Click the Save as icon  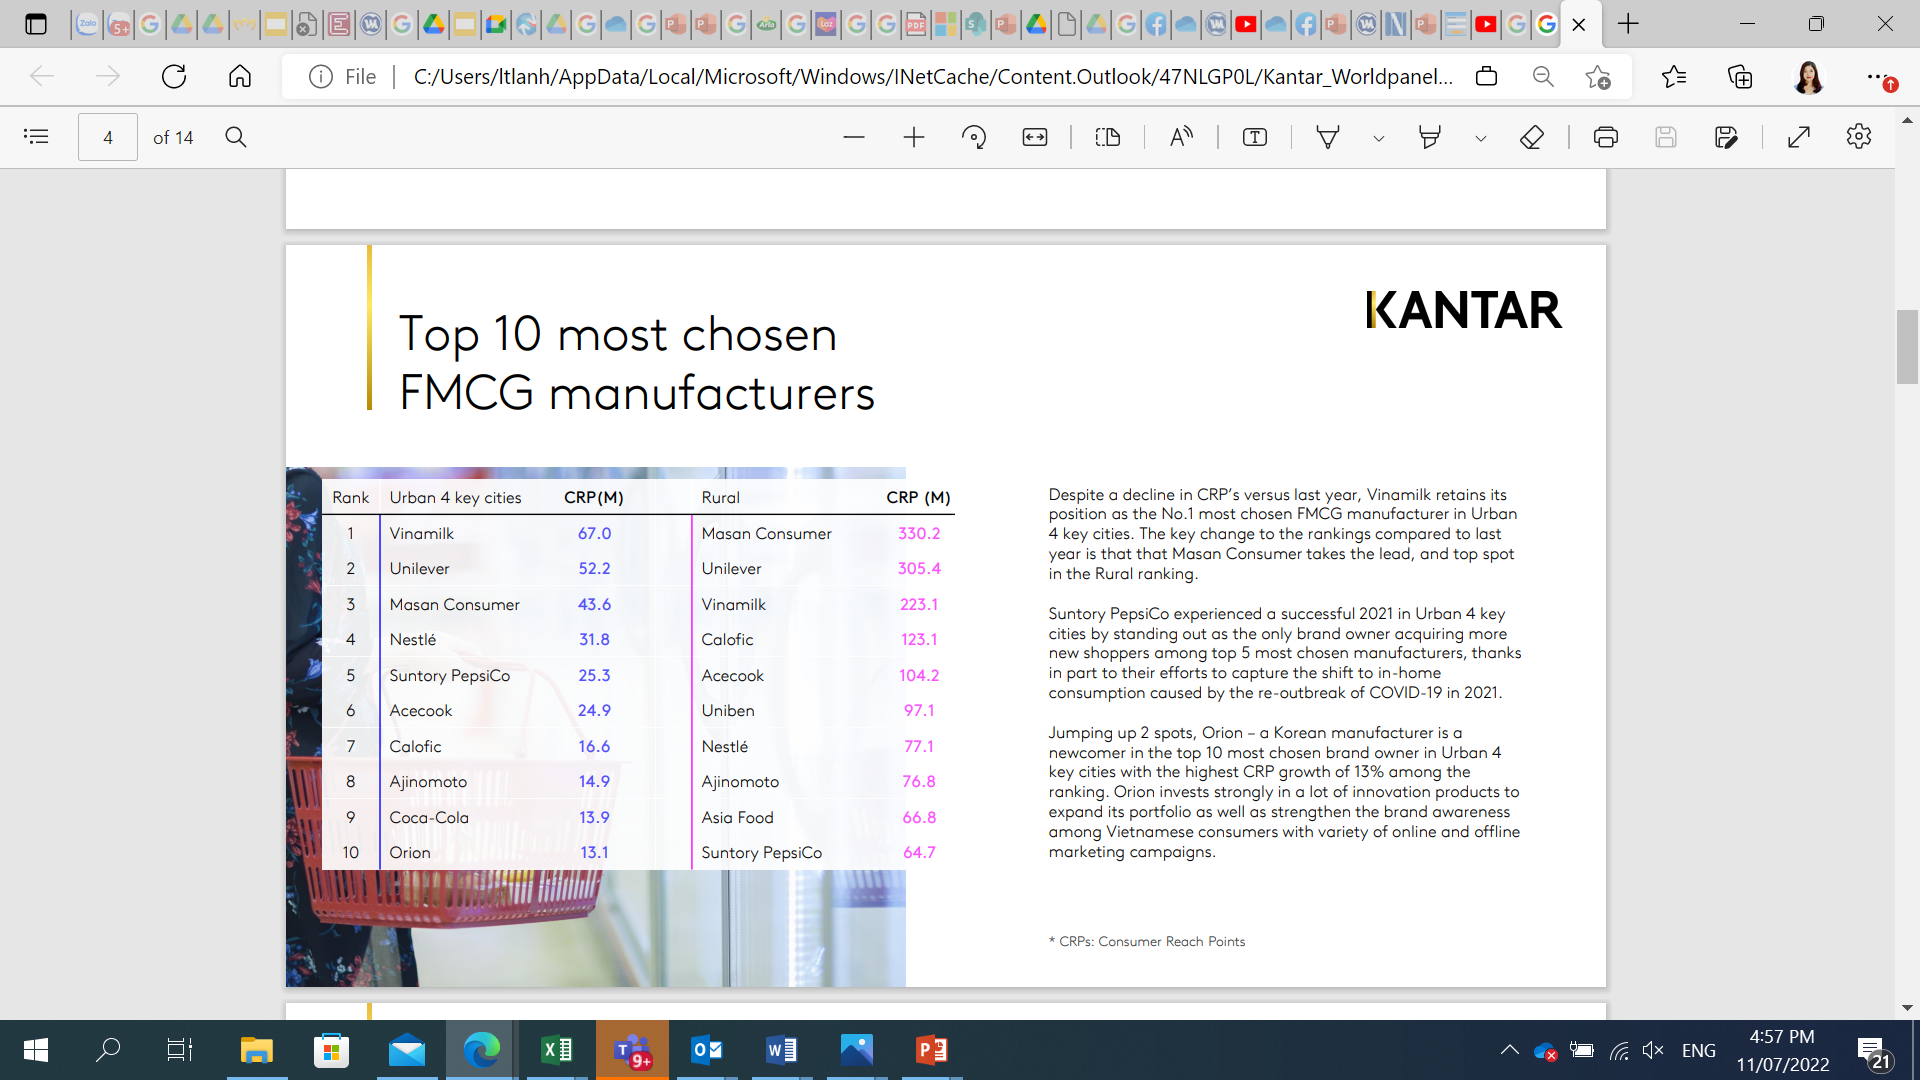(x=1727, y=137)
